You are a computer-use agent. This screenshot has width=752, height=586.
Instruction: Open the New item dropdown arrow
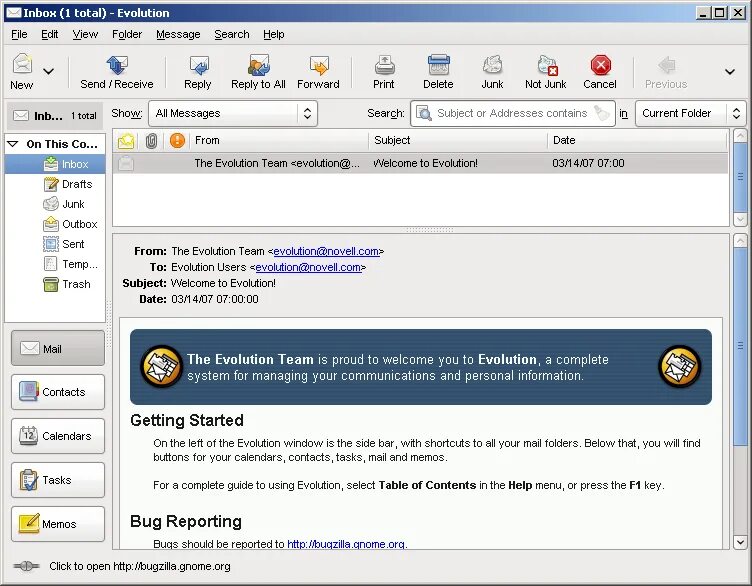48,72
